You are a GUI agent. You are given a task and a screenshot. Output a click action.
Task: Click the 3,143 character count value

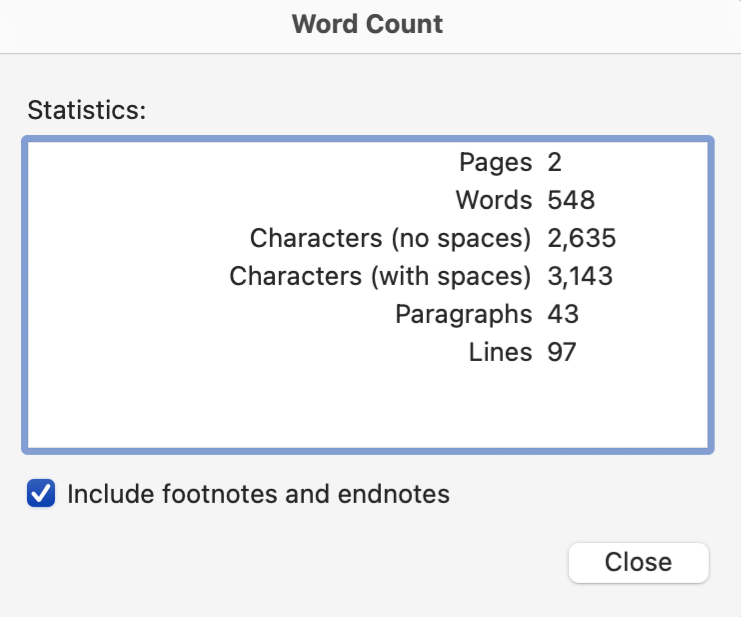[580, 276]
